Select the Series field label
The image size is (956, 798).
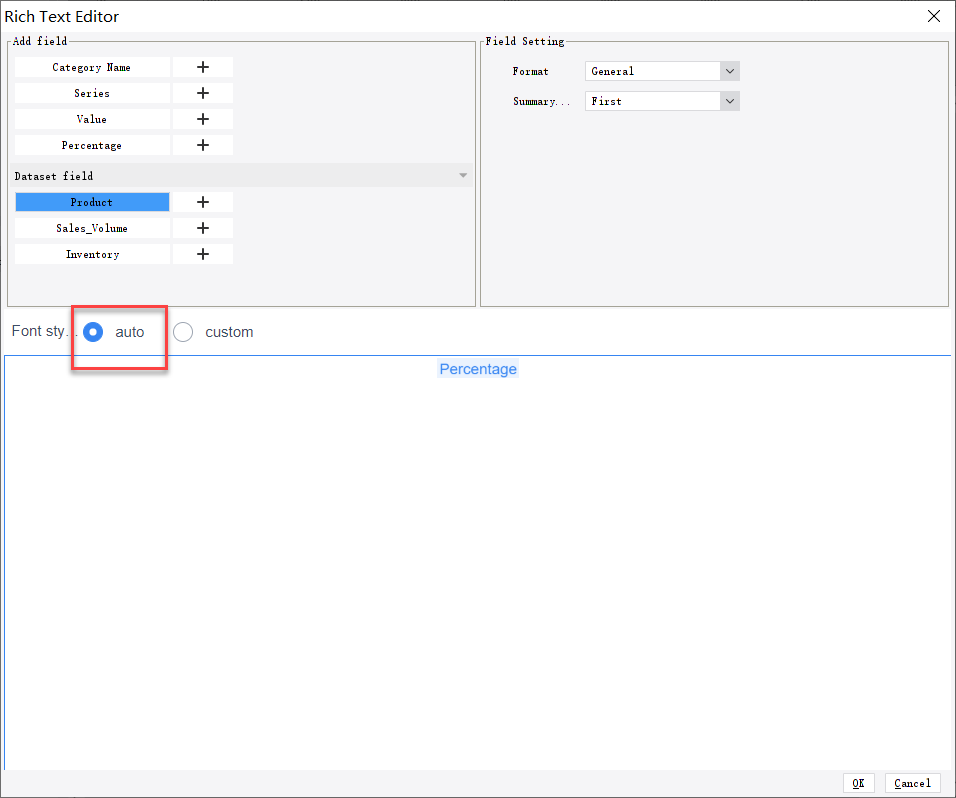click(92, 93)
